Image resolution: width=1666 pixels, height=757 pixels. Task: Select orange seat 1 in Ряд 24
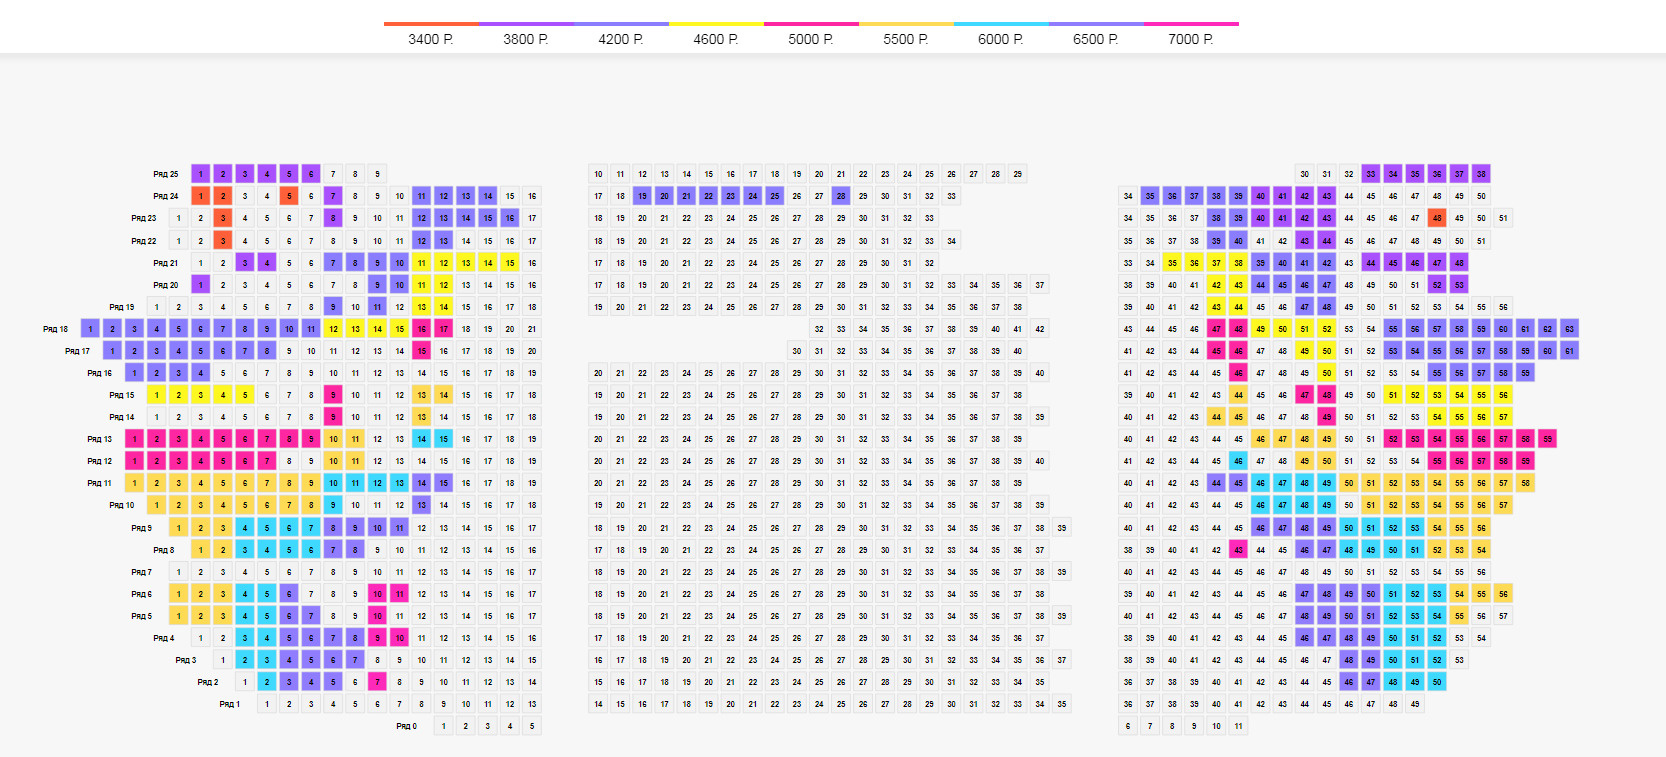(x=201, y=196)
